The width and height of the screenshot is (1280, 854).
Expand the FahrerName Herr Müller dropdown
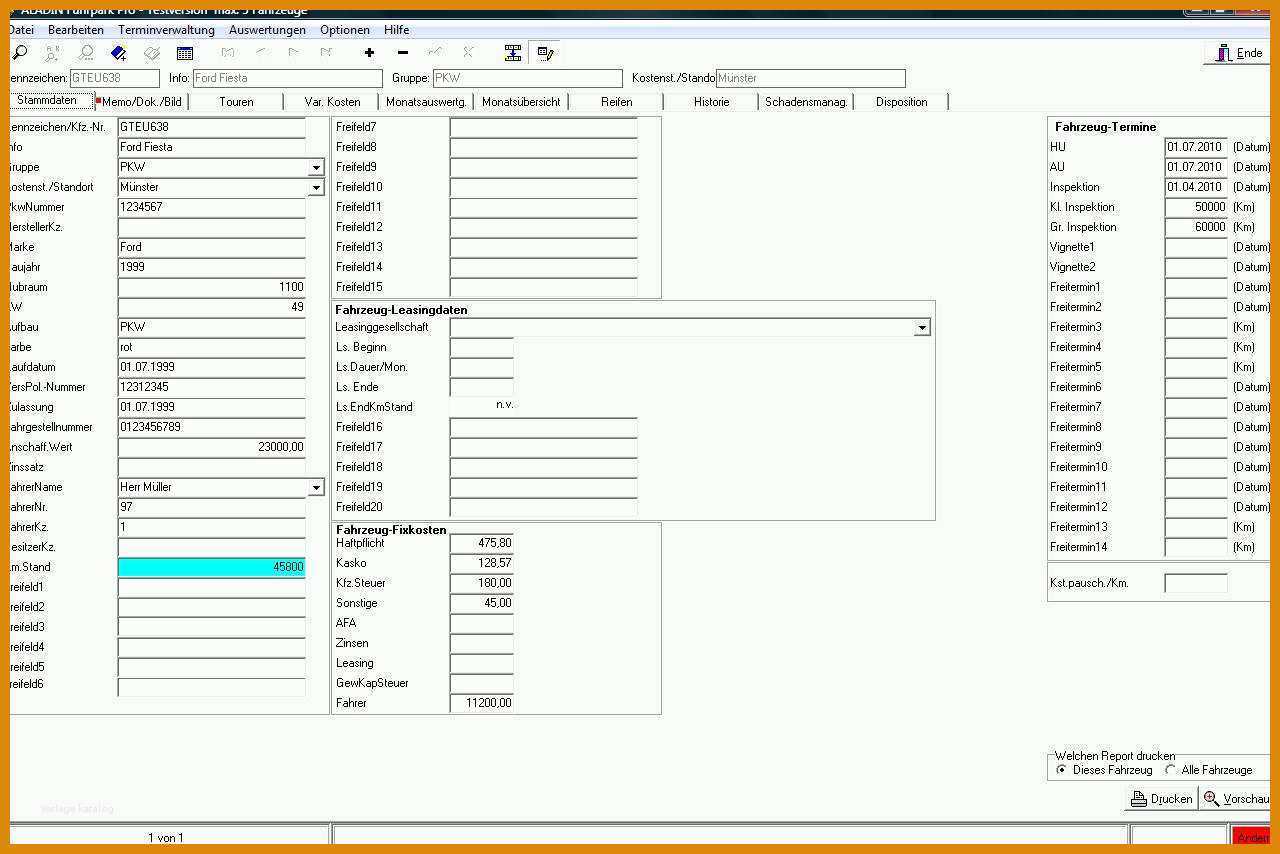click(x=316, y=487)
